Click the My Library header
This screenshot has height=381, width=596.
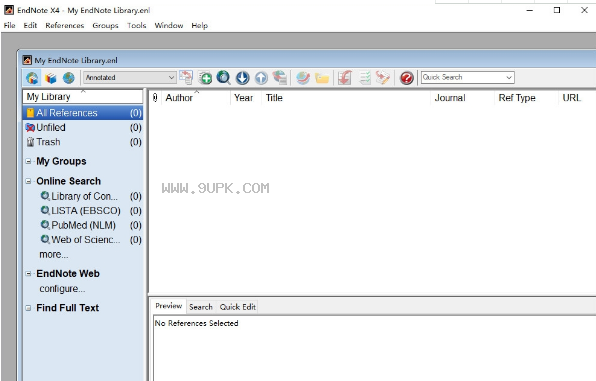coord(82,97)
